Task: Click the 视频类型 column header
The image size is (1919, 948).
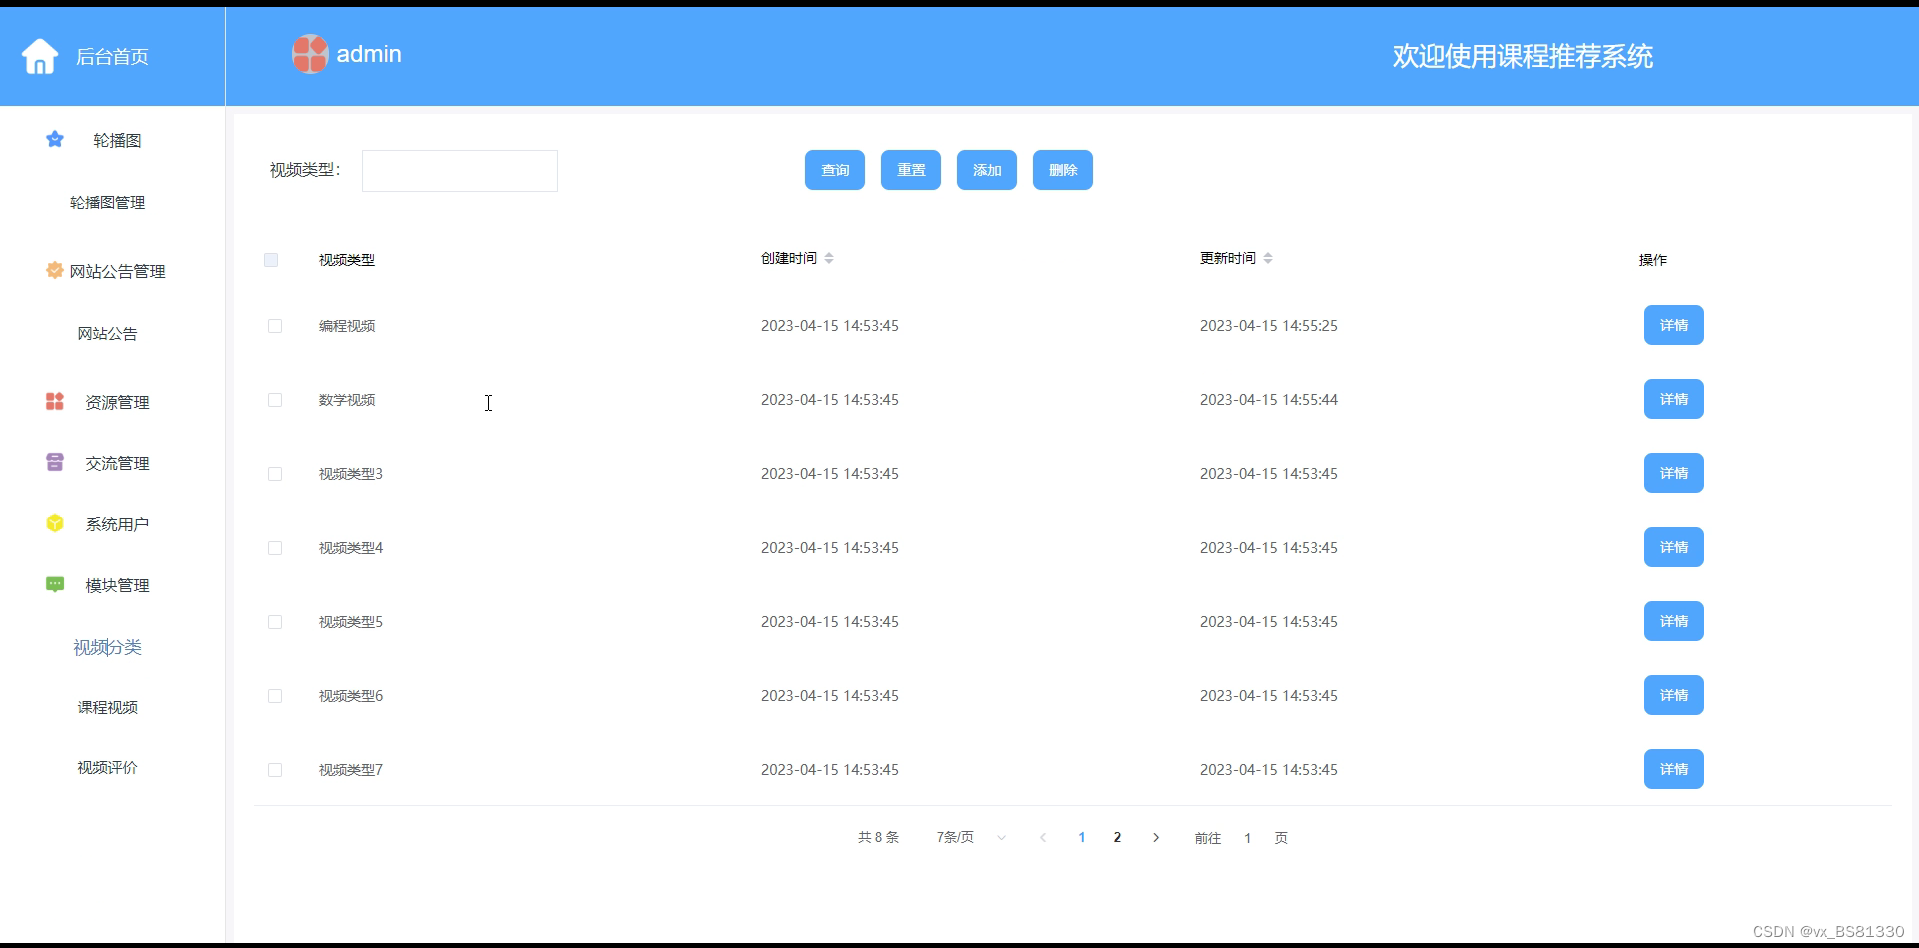Action: tap(347, 260)
